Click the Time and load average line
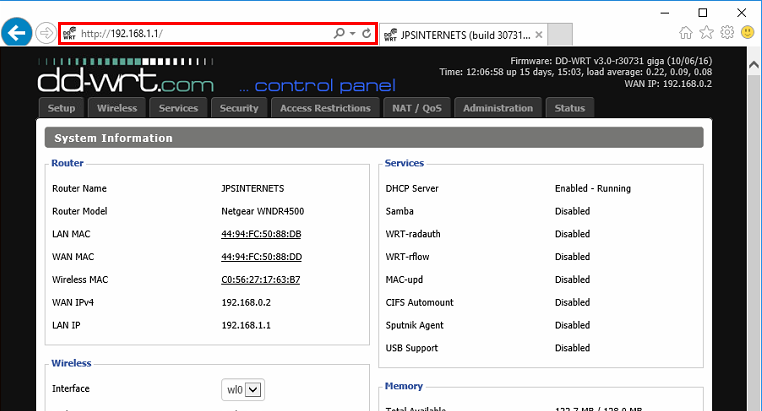The width and height of the screenshot is (762, 411). click(576, 72)
